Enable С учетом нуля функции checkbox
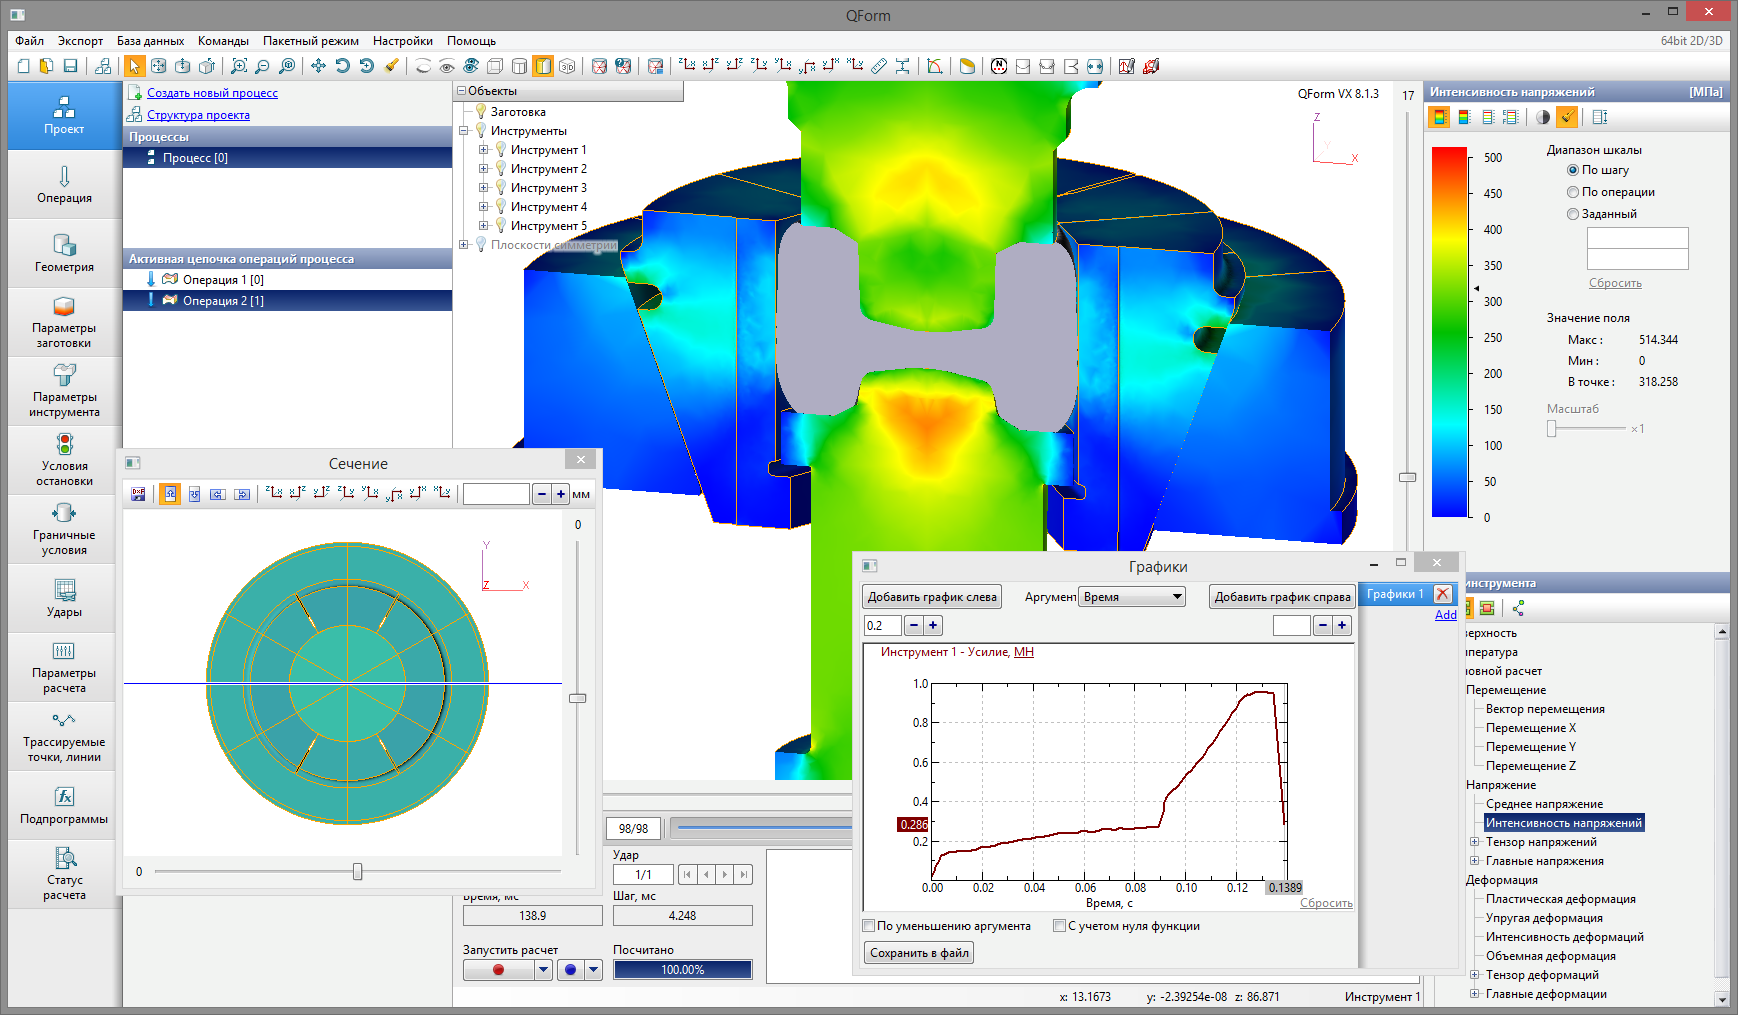The height and width of the screenshot is (1015, 1738). pos(1059,926)
